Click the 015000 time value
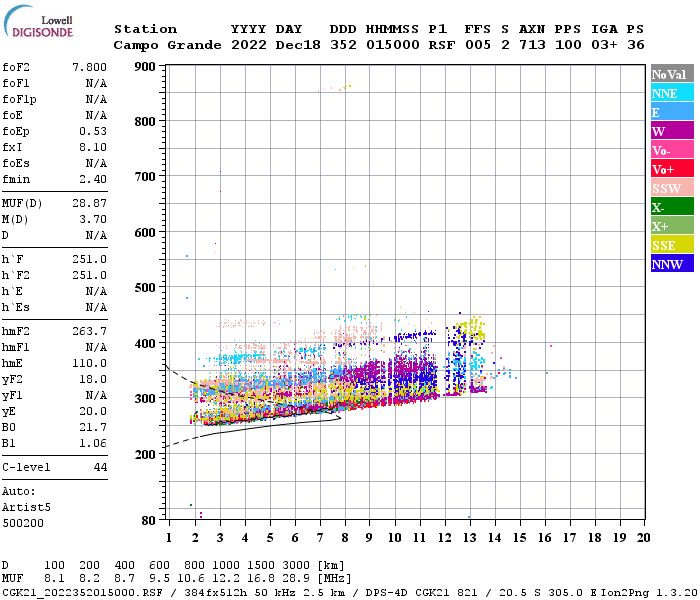Viewport: 700px width, 600px height. [x=392, y=45]
